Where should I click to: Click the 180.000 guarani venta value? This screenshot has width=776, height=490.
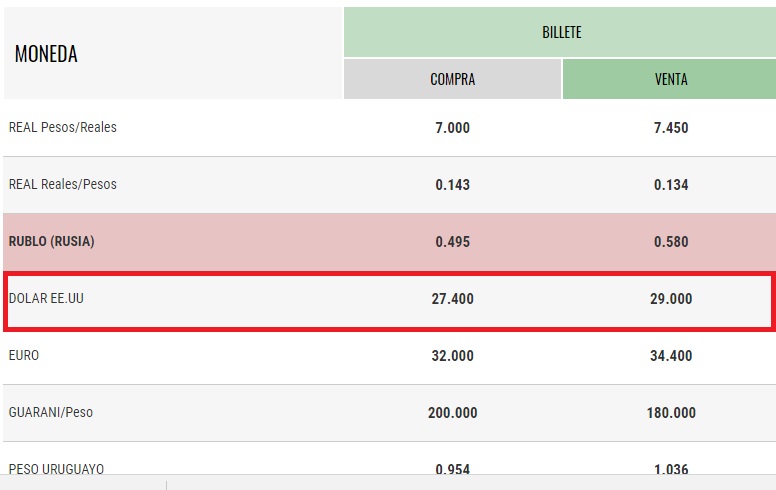(671, 412)
